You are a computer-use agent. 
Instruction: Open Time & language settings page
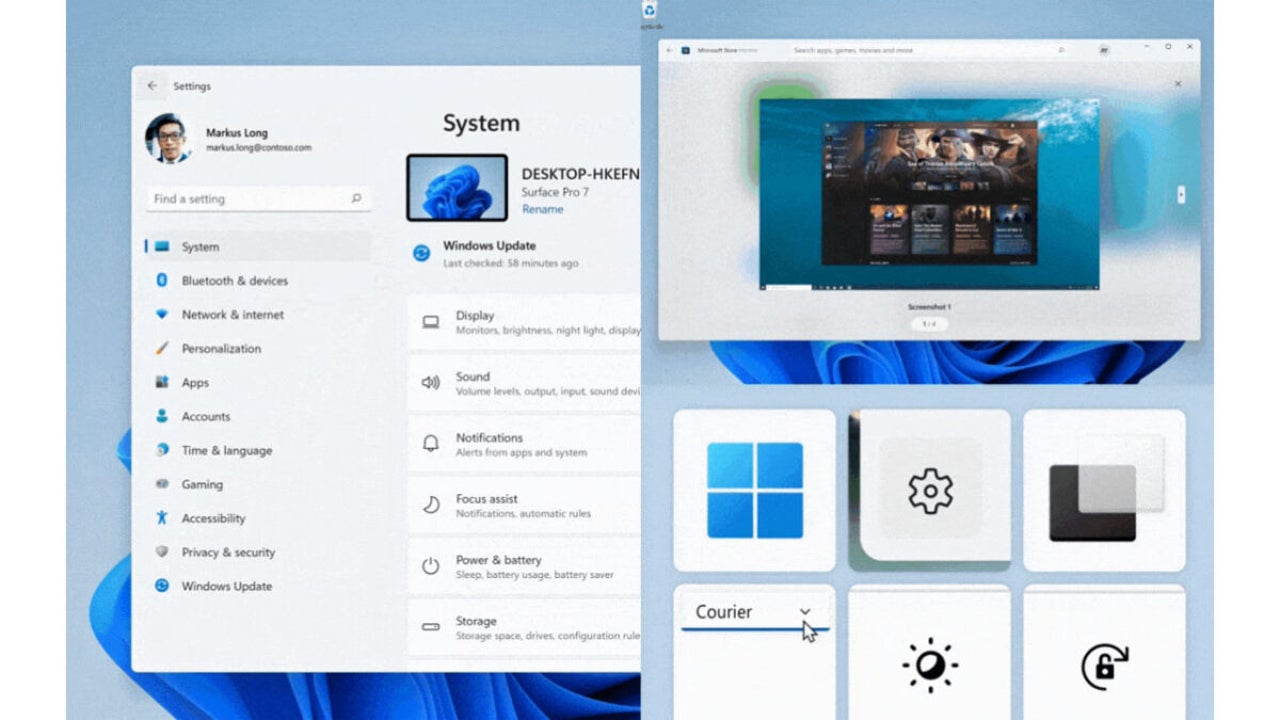click(x=226, y=451)
